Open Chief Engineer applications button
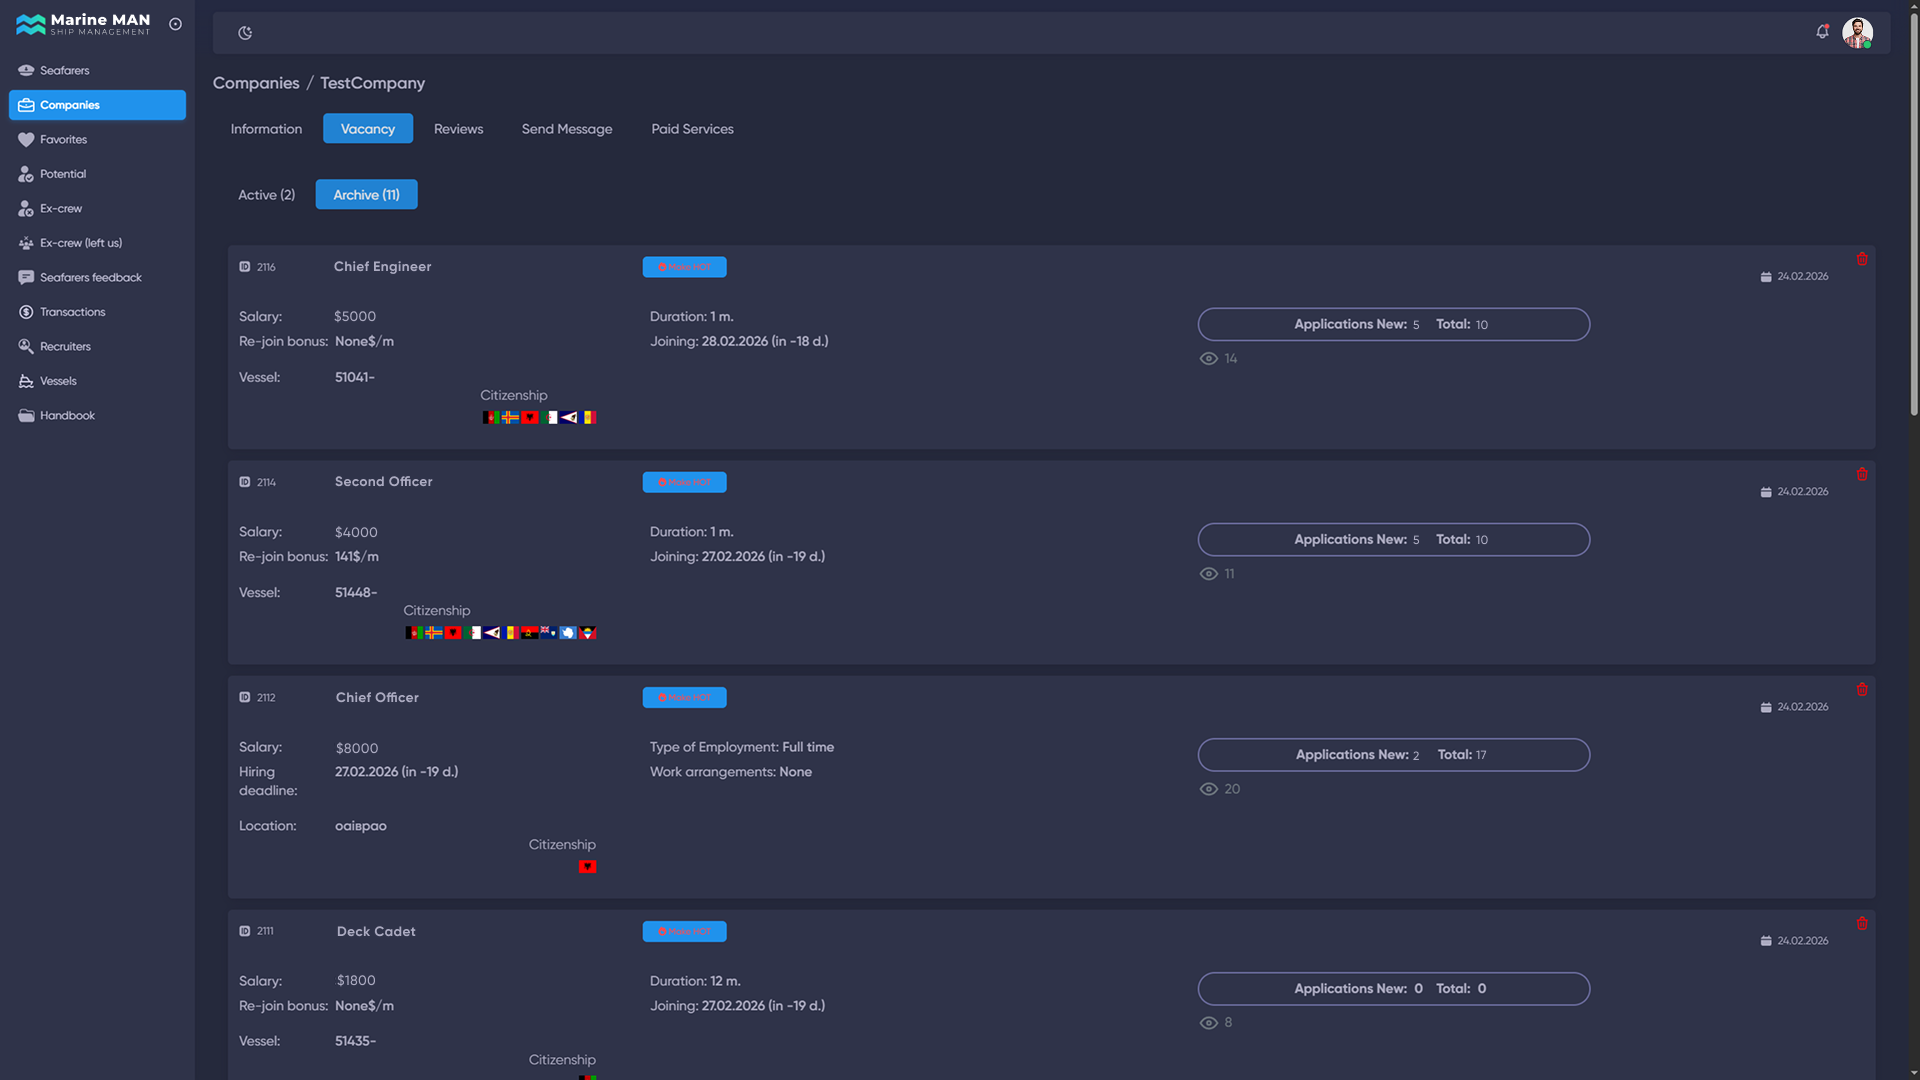 point(1394,324)
